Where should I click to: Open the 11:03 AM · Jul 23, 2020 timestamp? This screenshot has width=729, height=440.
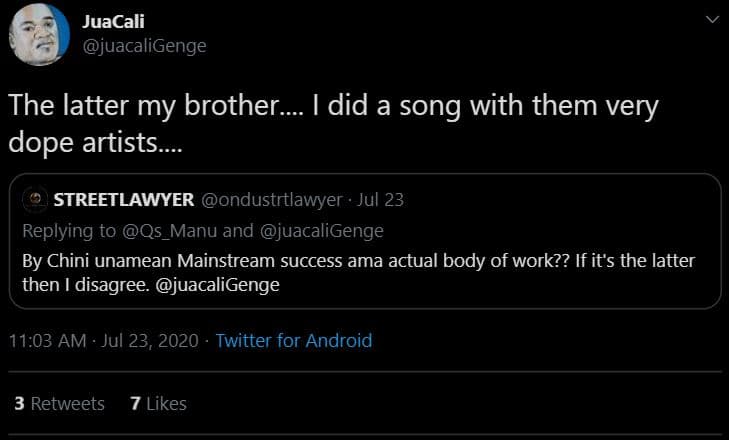coord(101,341)
